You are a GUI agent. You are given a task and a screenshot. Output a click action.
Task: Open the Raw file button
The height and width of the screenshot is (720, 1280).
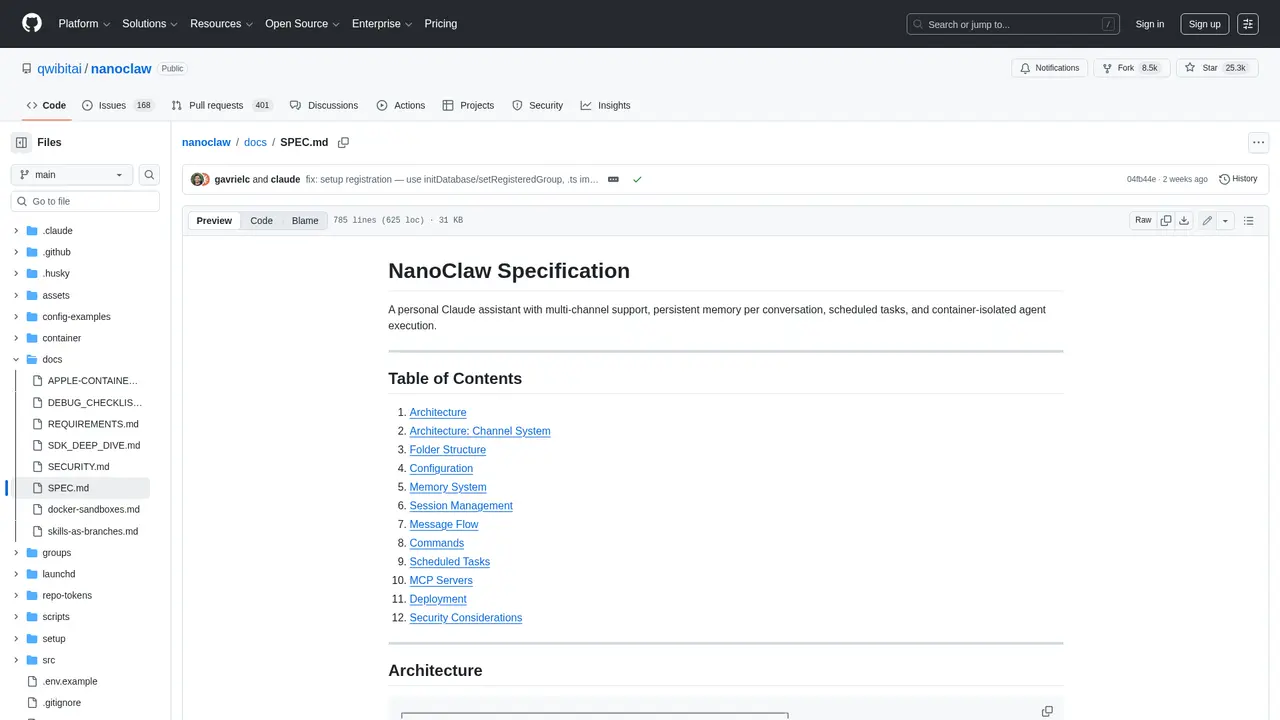coord(1143,220)
